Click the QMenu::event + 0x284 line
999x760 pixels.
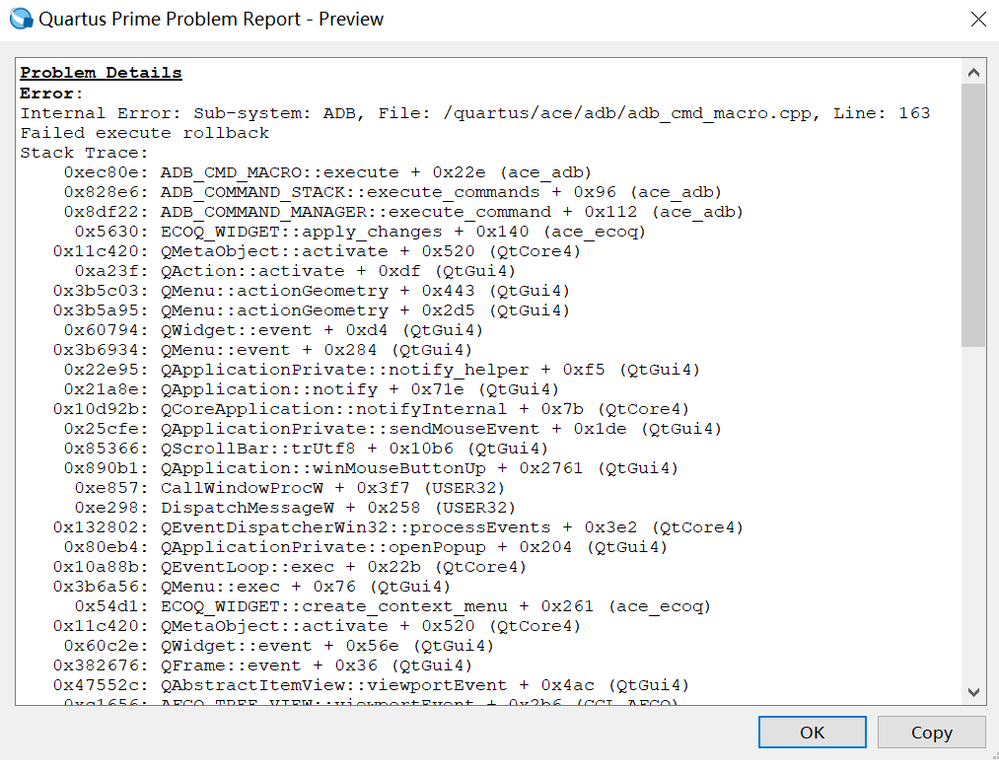(x=262, y=350)
